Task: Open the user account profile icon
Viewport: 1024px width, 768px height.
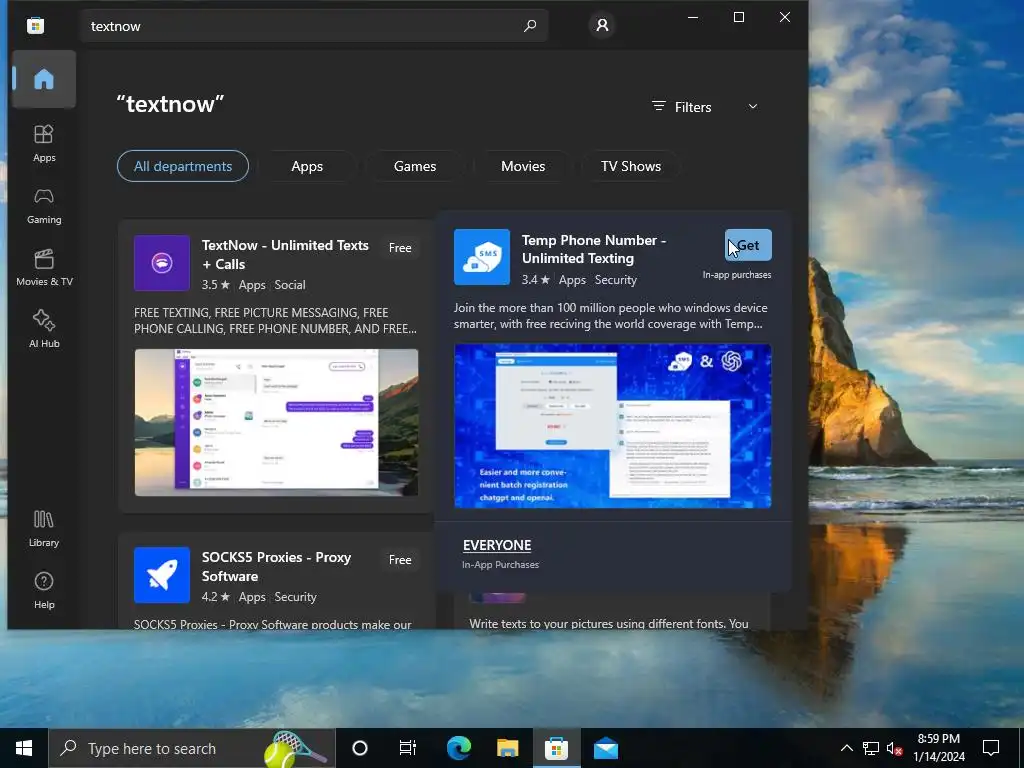Action: 602,25
